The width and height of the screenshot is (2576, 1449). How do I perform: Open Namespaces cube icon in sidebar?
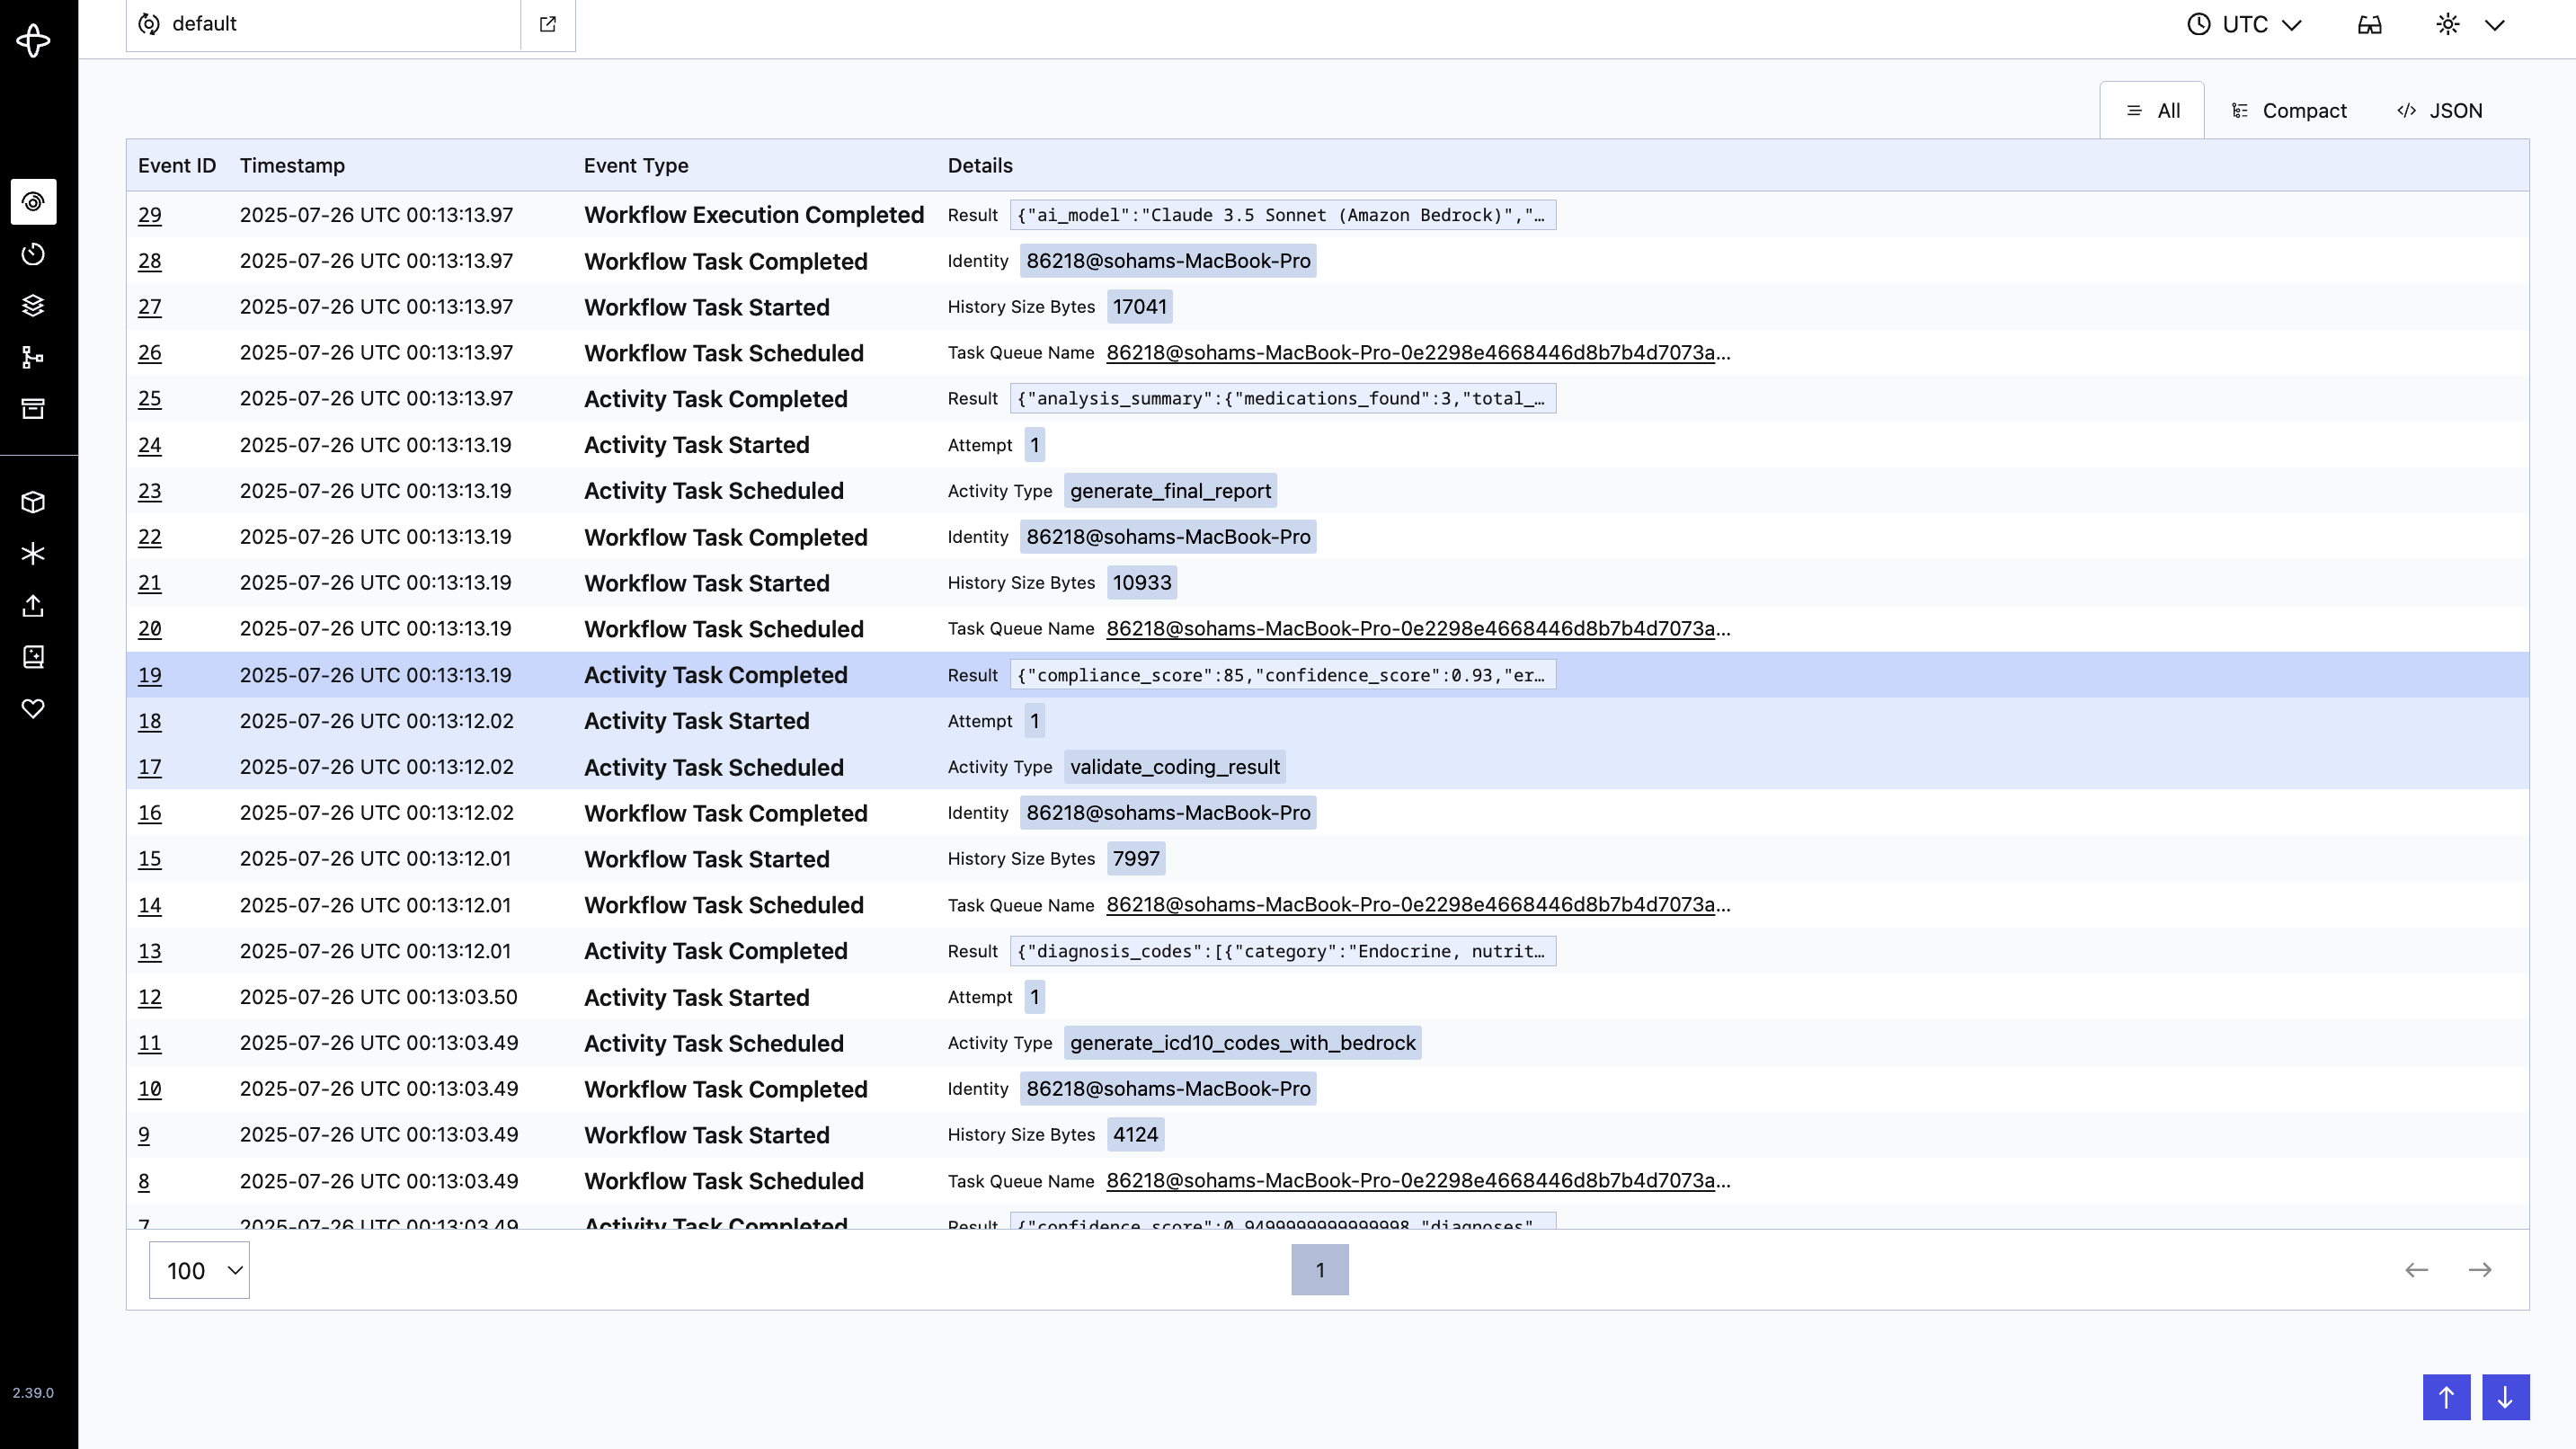(x=33, y=502)
